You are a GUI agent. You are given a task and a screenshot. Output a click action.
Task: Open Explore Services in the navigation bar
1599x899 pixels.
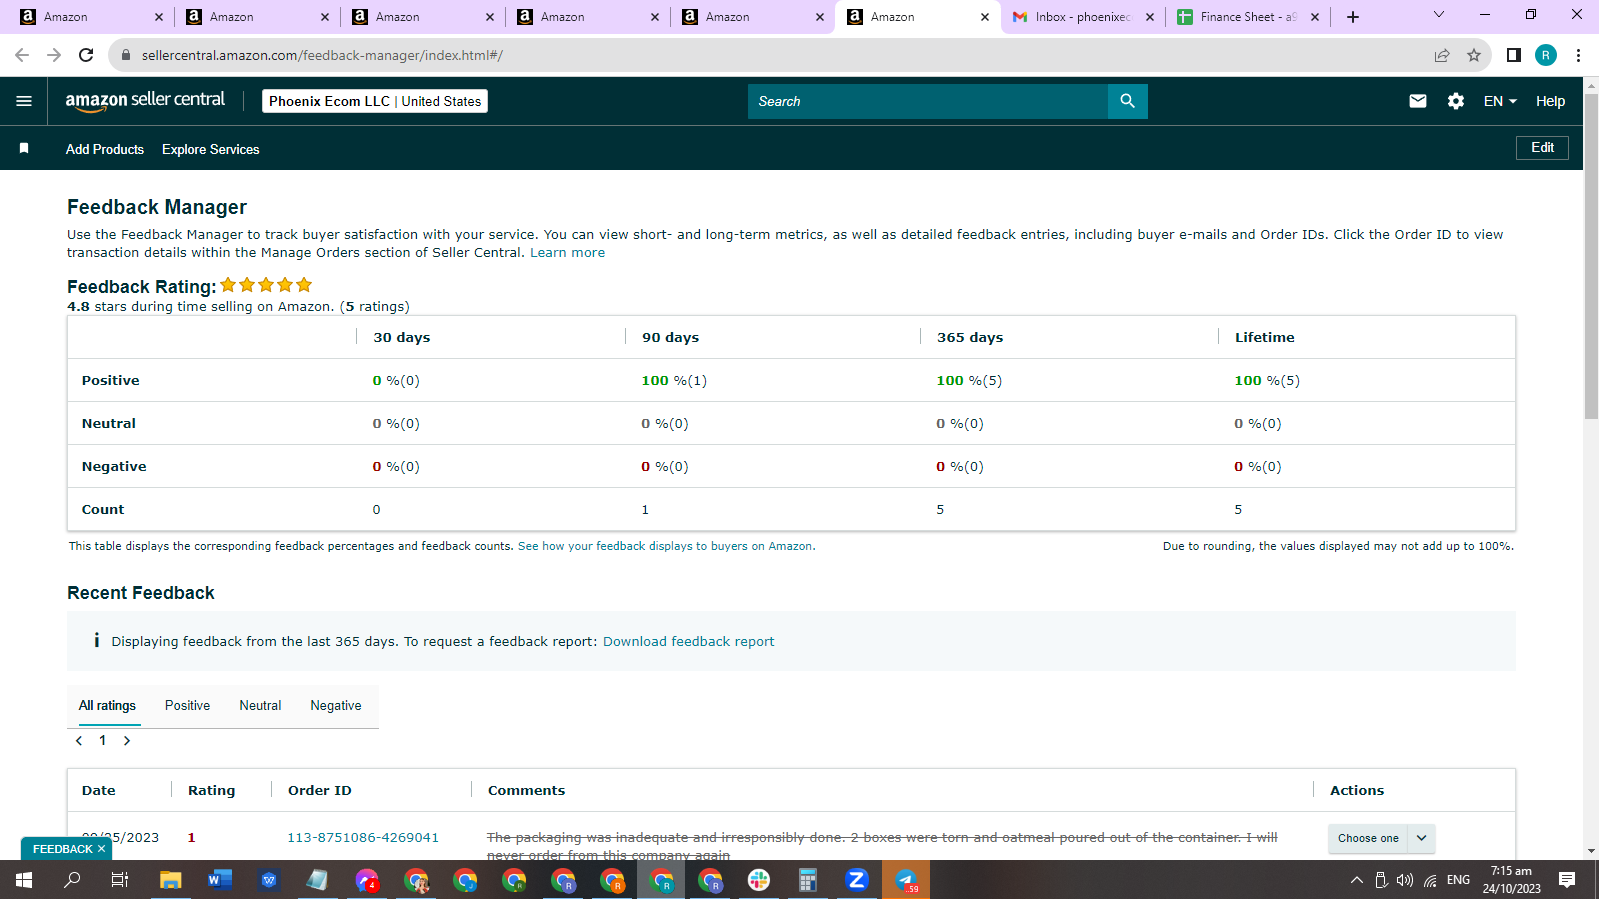211,149
